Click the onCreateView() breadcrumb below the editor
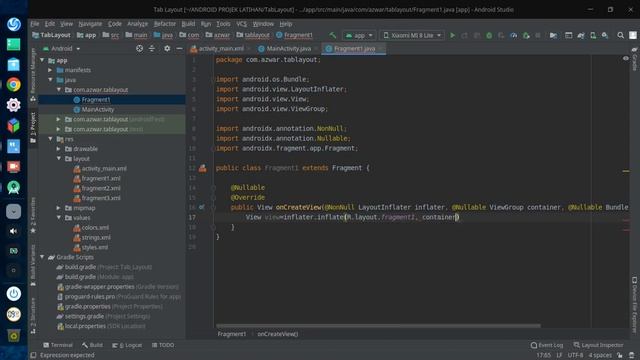This screenshot has width=640, height=360. 278,334
